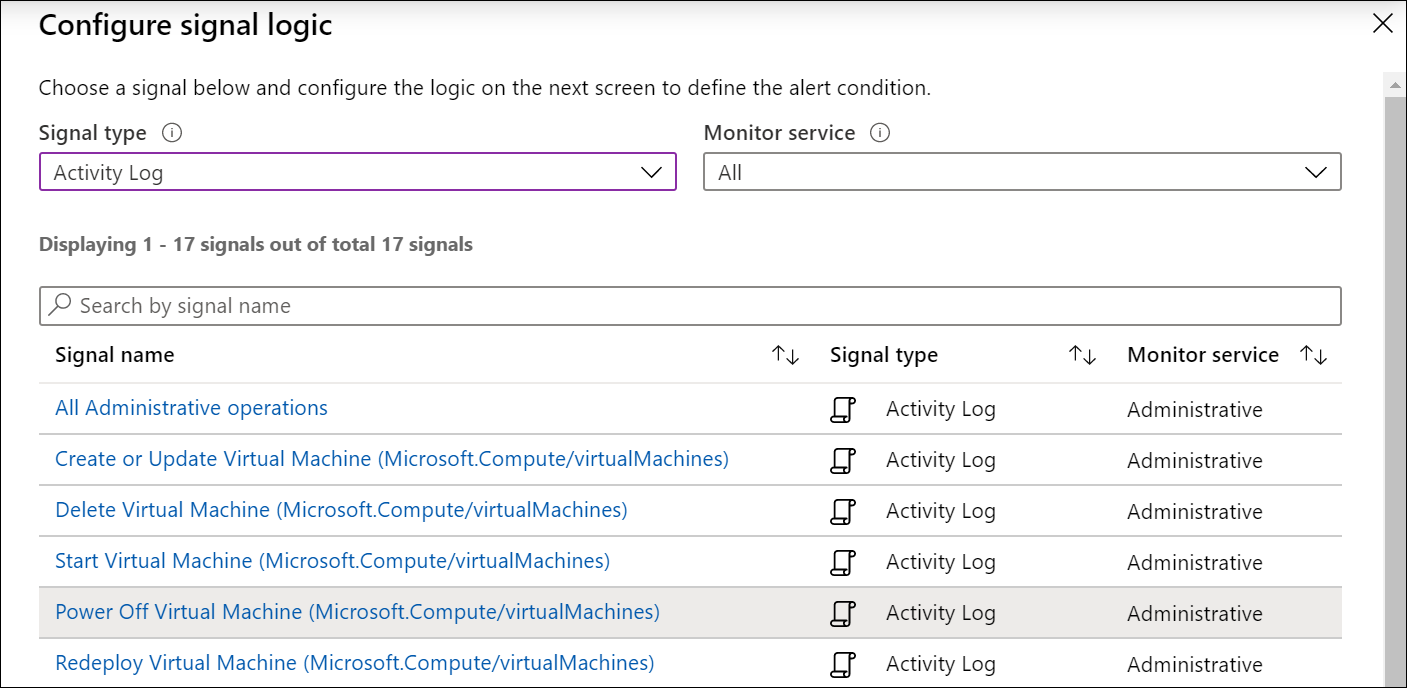Sort the list by Signal name column arrows

(x=785, y=355)
